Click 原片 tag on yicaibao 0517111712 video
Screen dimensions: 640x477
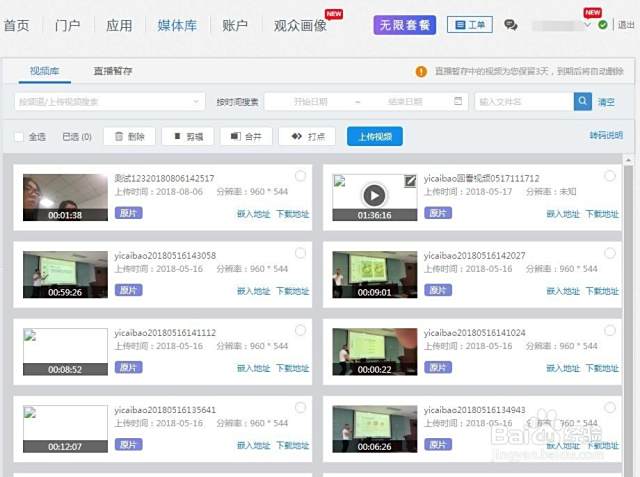point(438,213)
